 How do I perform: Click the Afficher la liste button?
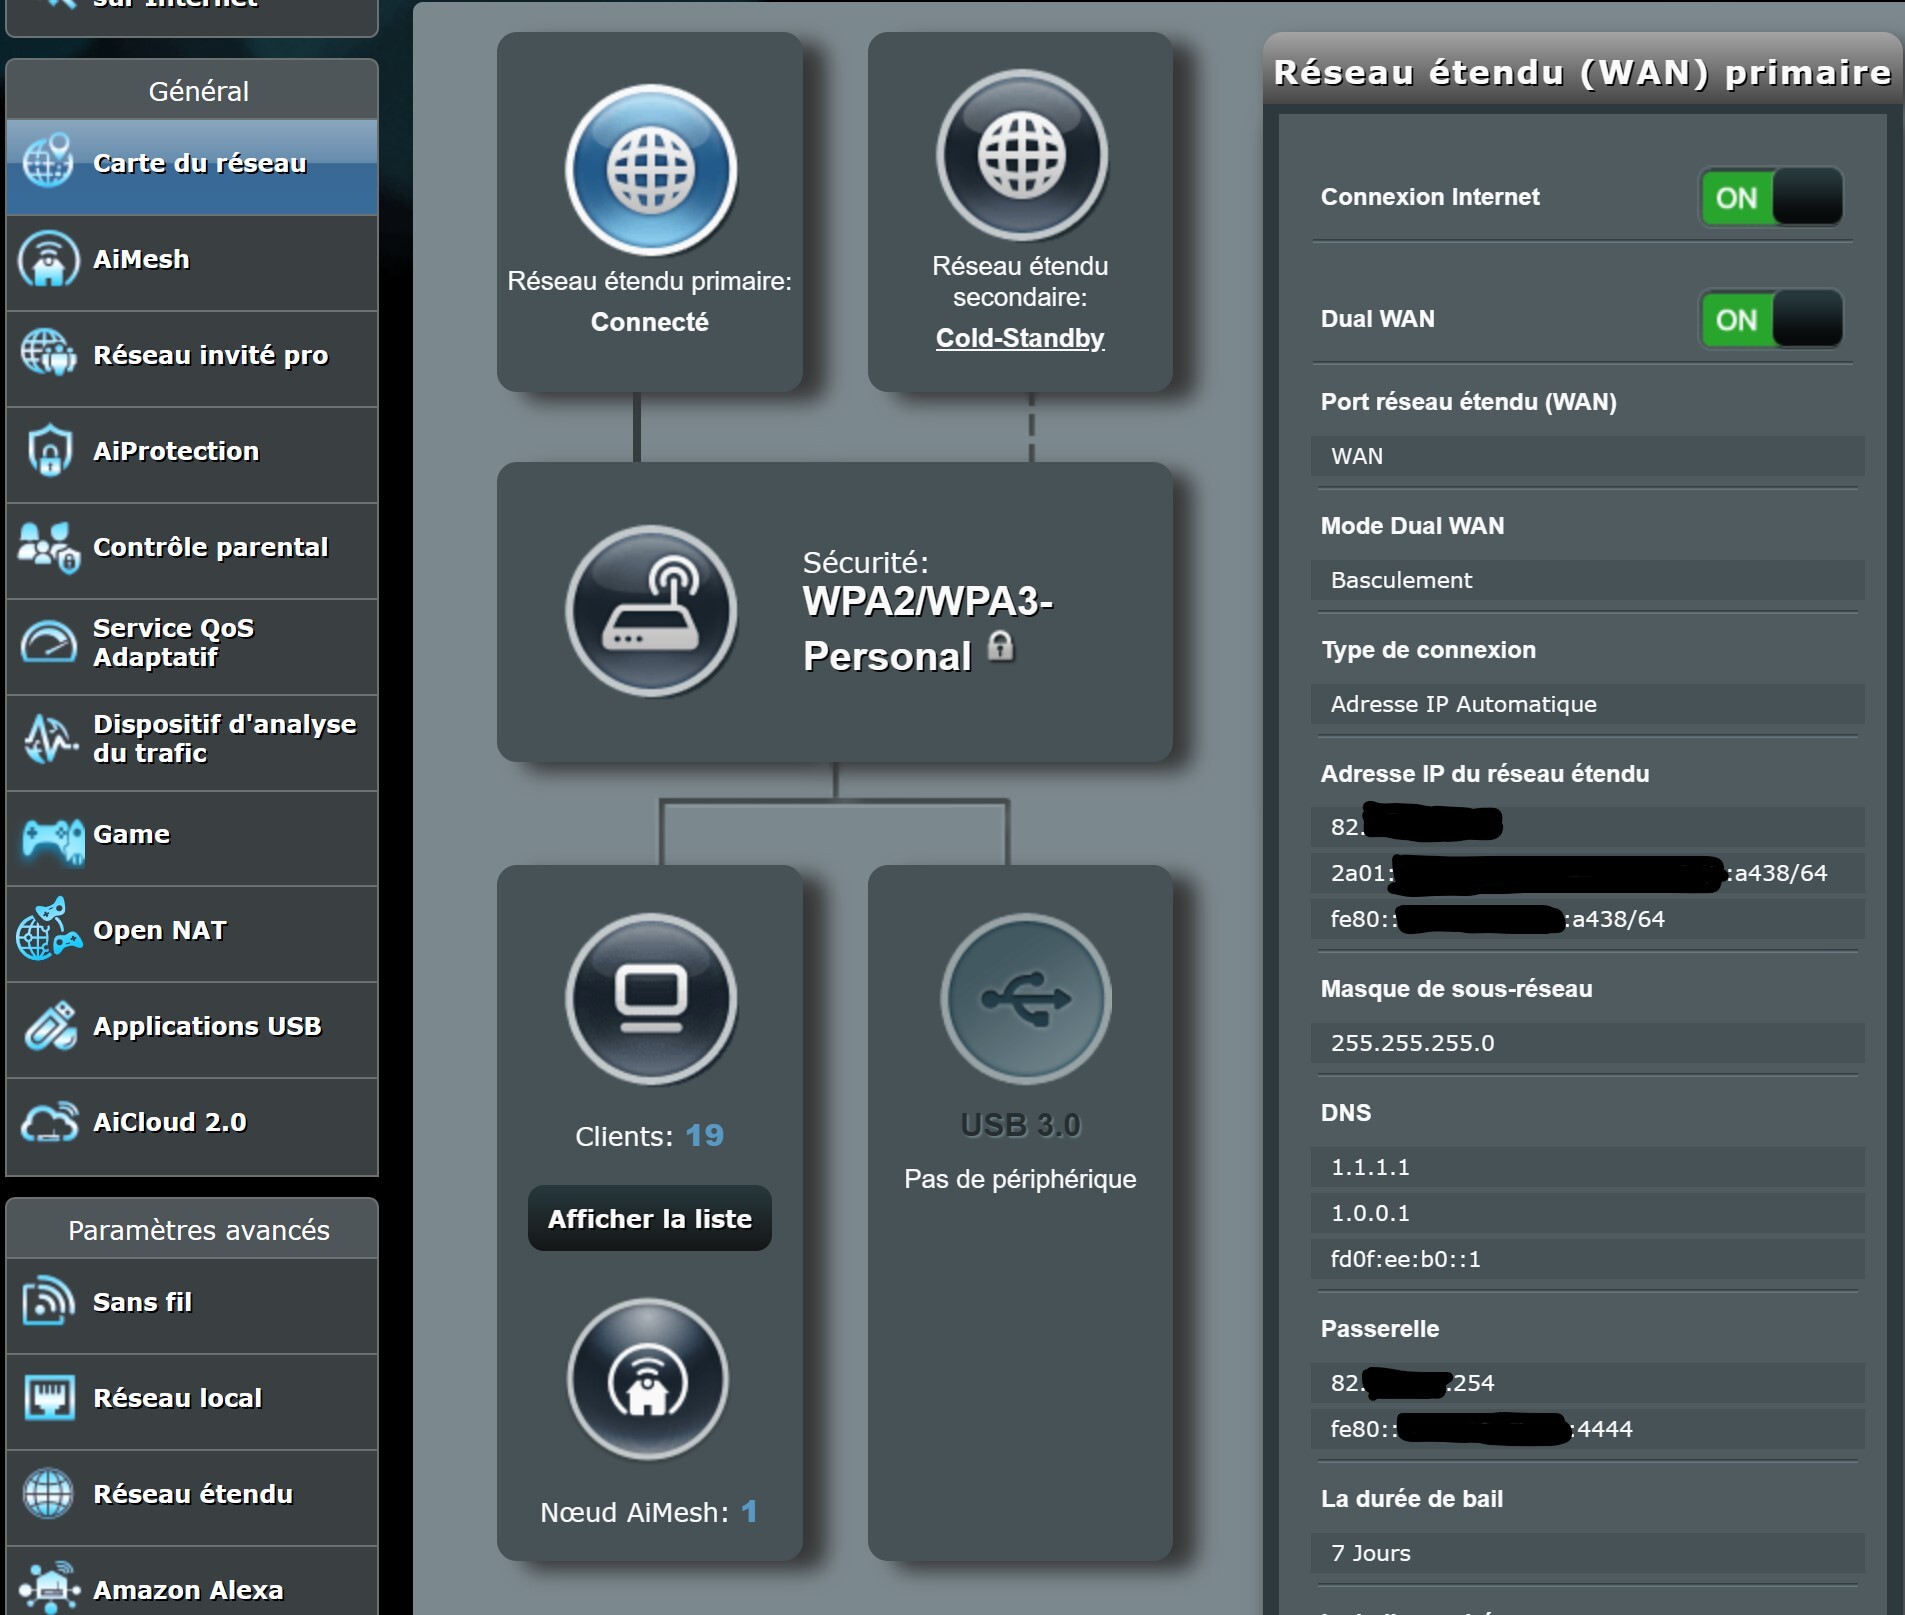650,1218
